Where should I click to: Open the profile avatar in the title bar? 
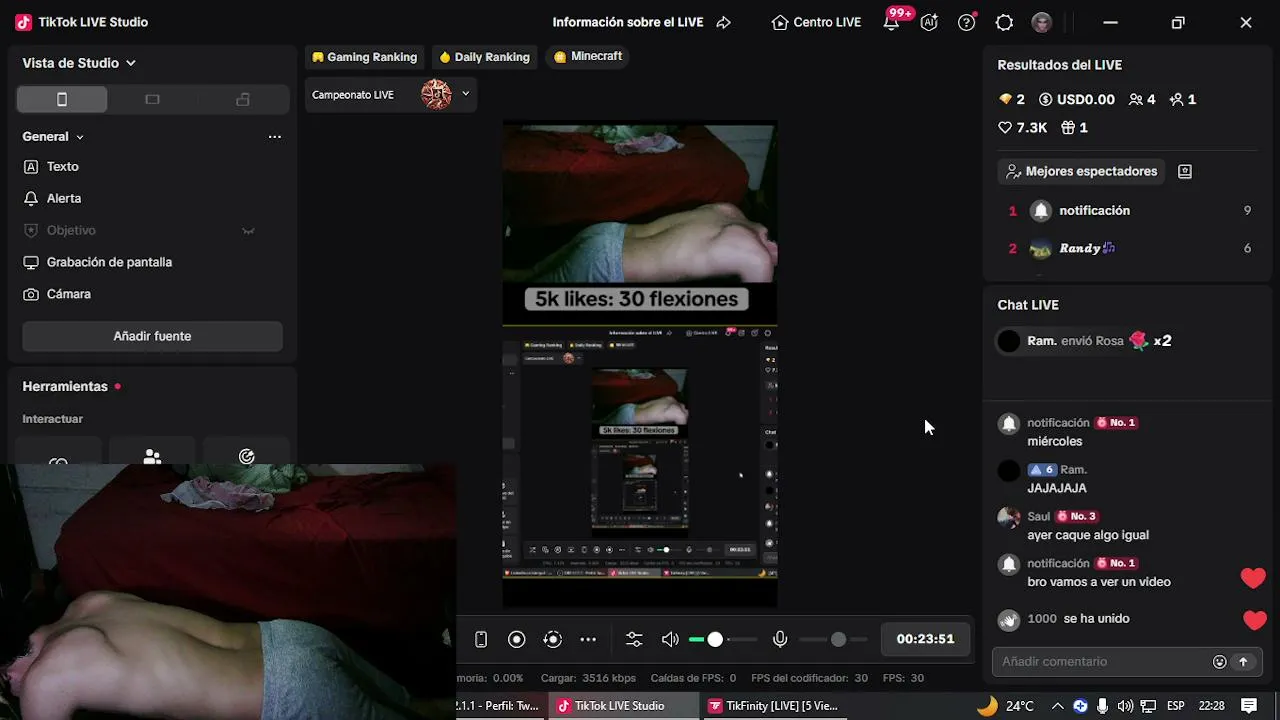(x=1042, y=22)
